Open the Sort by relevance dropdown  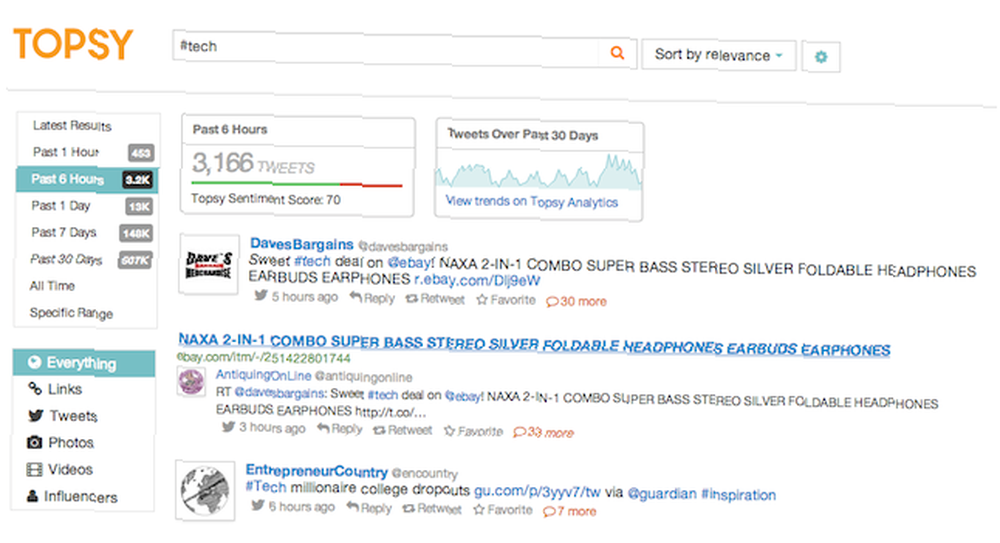719,55
